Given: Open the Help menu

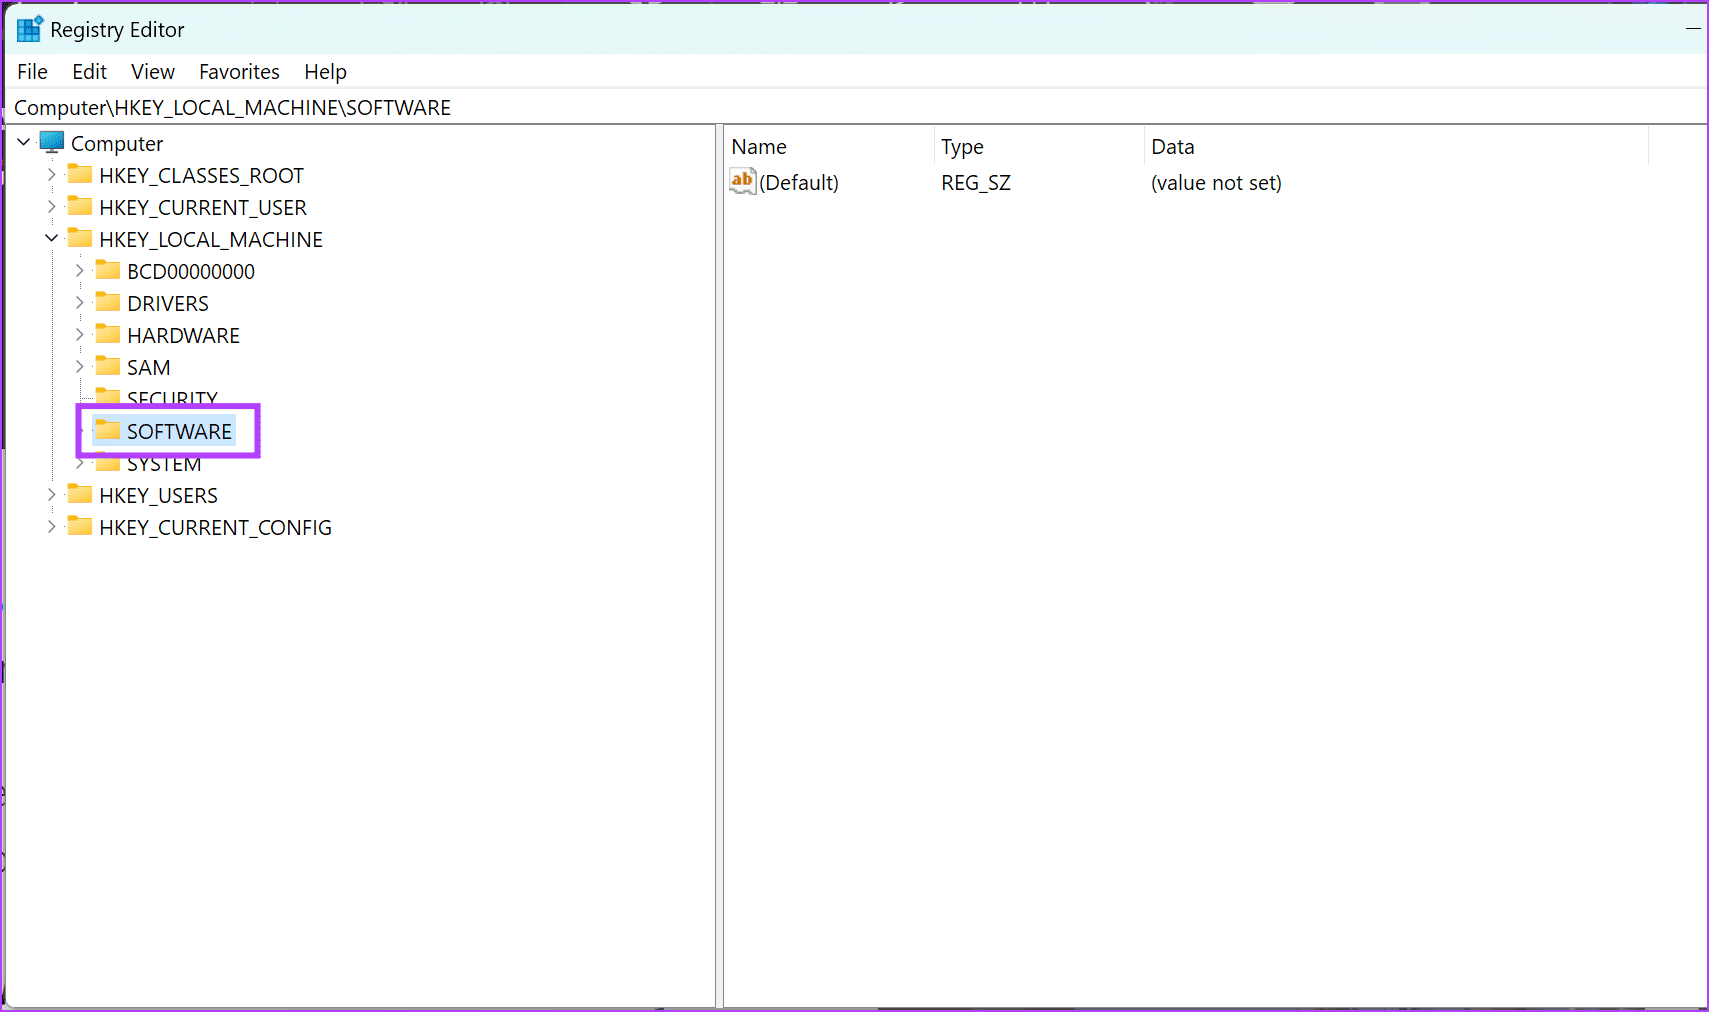Looking at the screenshot, I should tap(325, 72).
